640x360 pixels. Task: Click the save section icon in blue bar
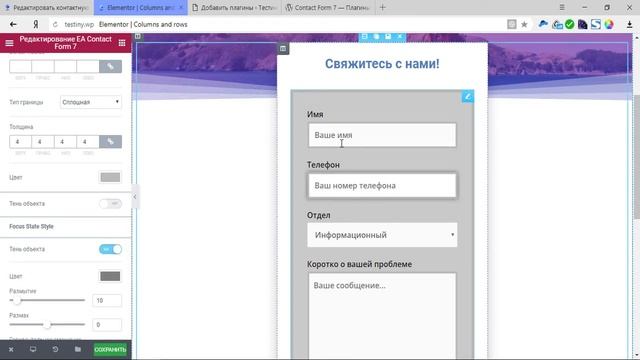(x=388, y=37)
